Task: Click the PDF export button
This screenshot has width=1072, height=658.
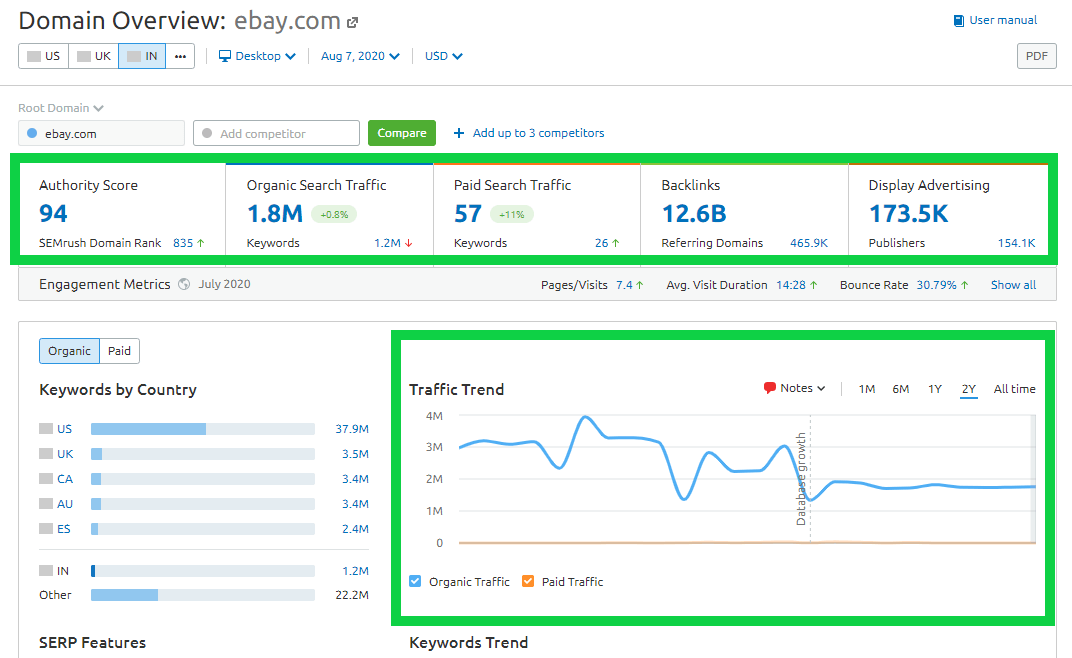Action: (x=1036, y=56)
